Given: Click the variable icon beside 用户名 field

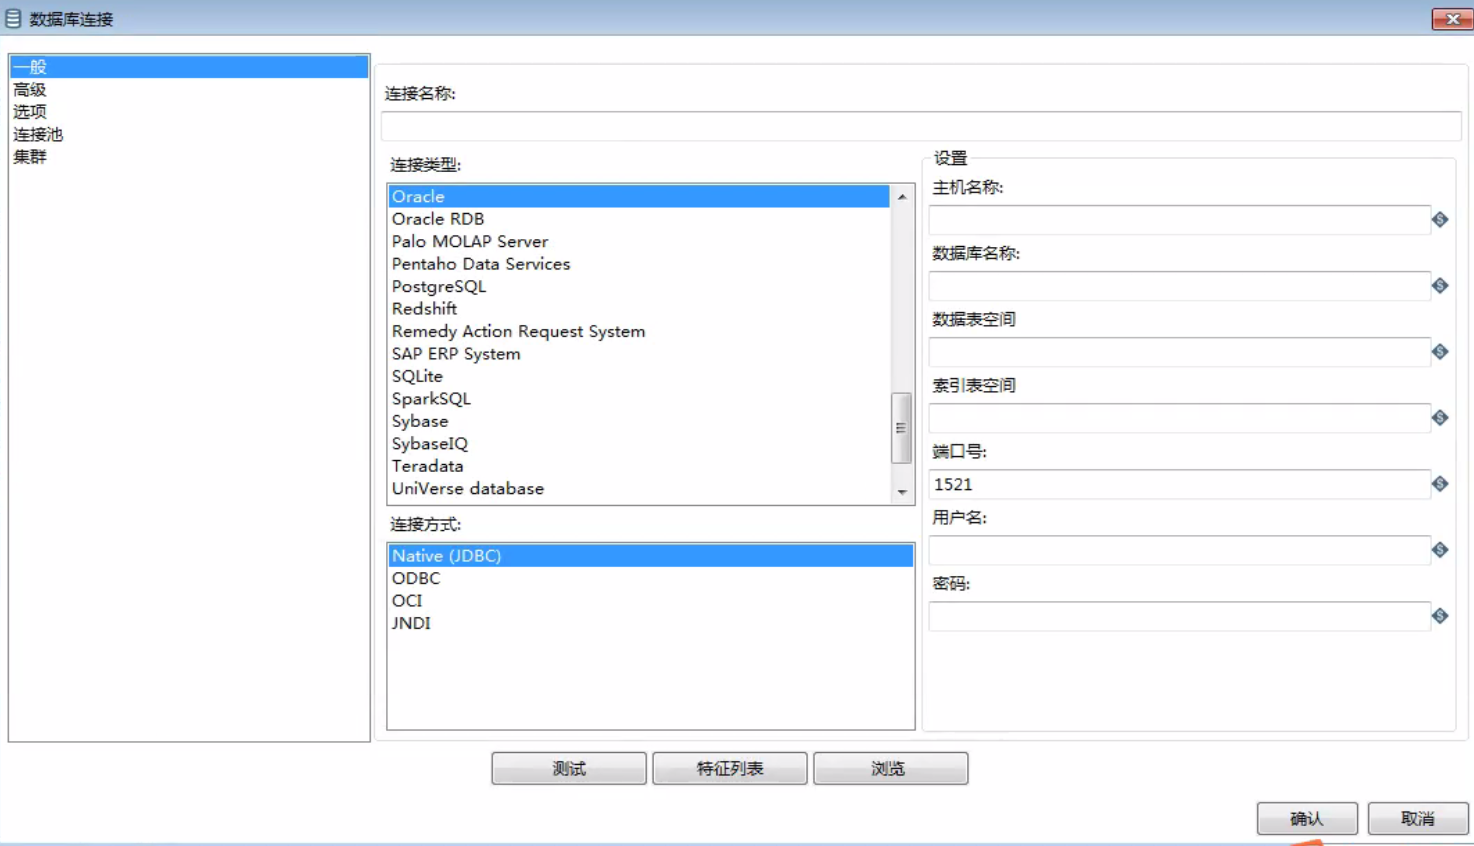Looking at the screenshot, I should [1440, 550].
